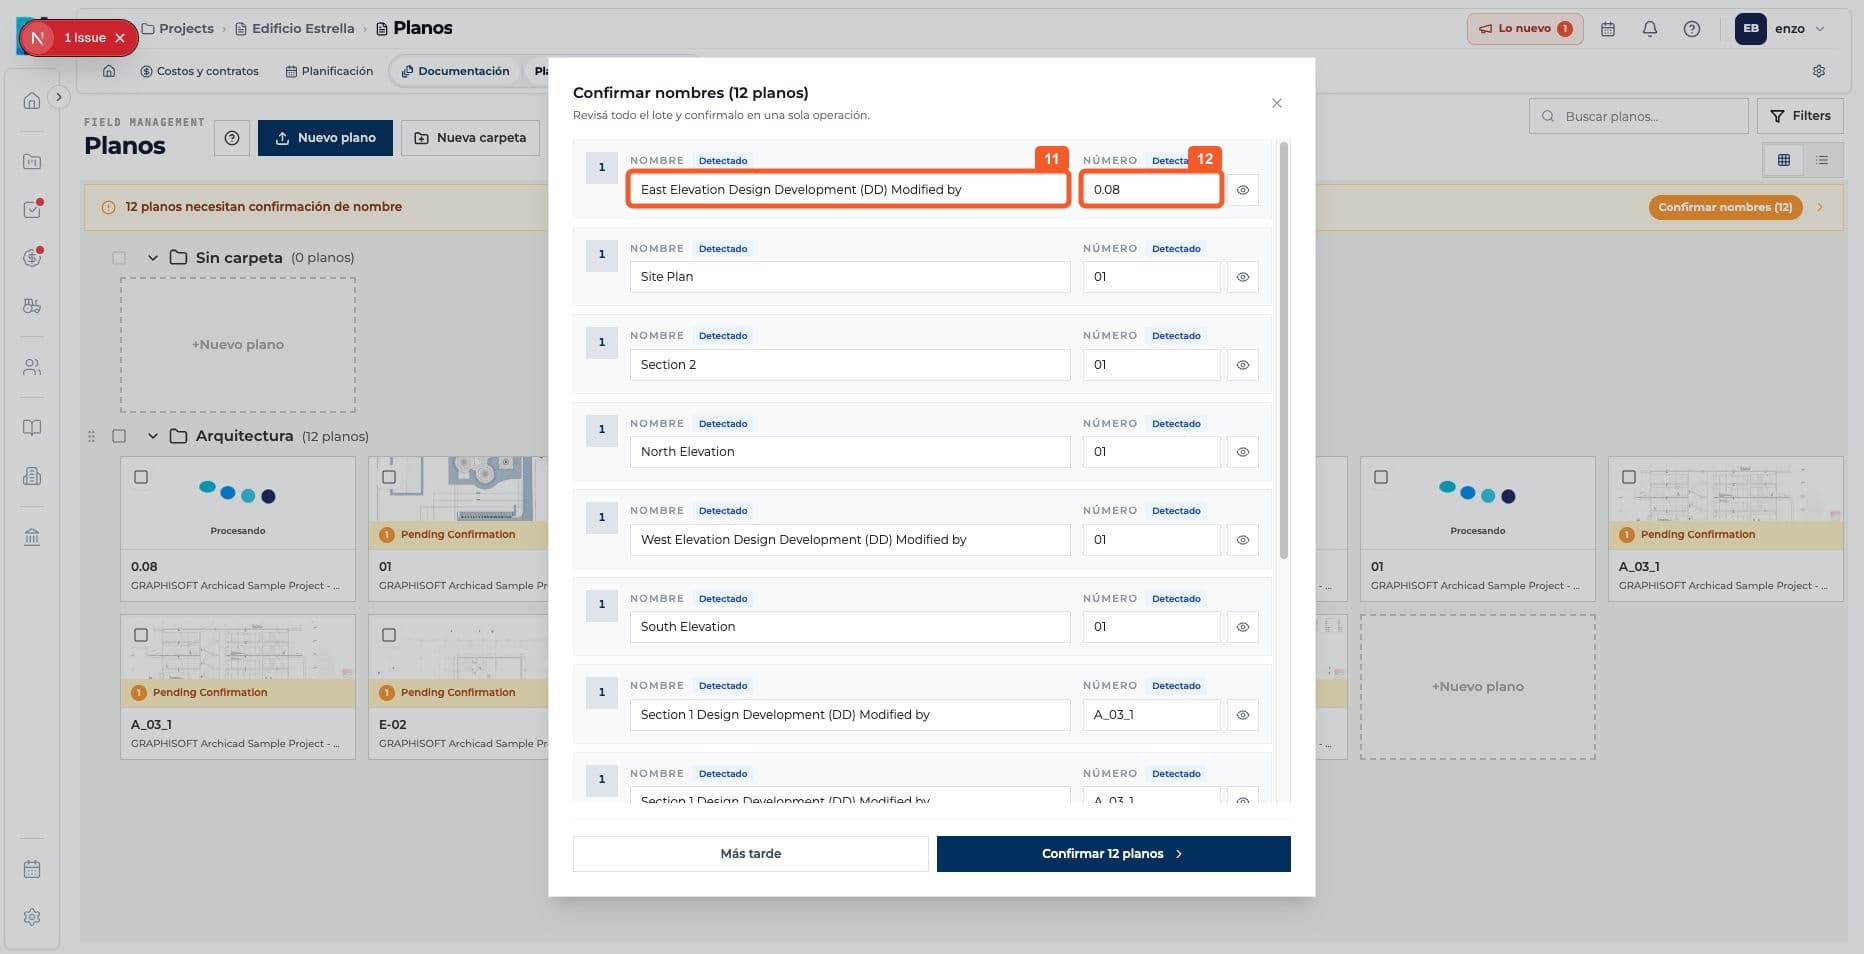The image size is (1864, 954).
Task: Open the home icon in left sidebar
Action: click(x=32, y=100)
